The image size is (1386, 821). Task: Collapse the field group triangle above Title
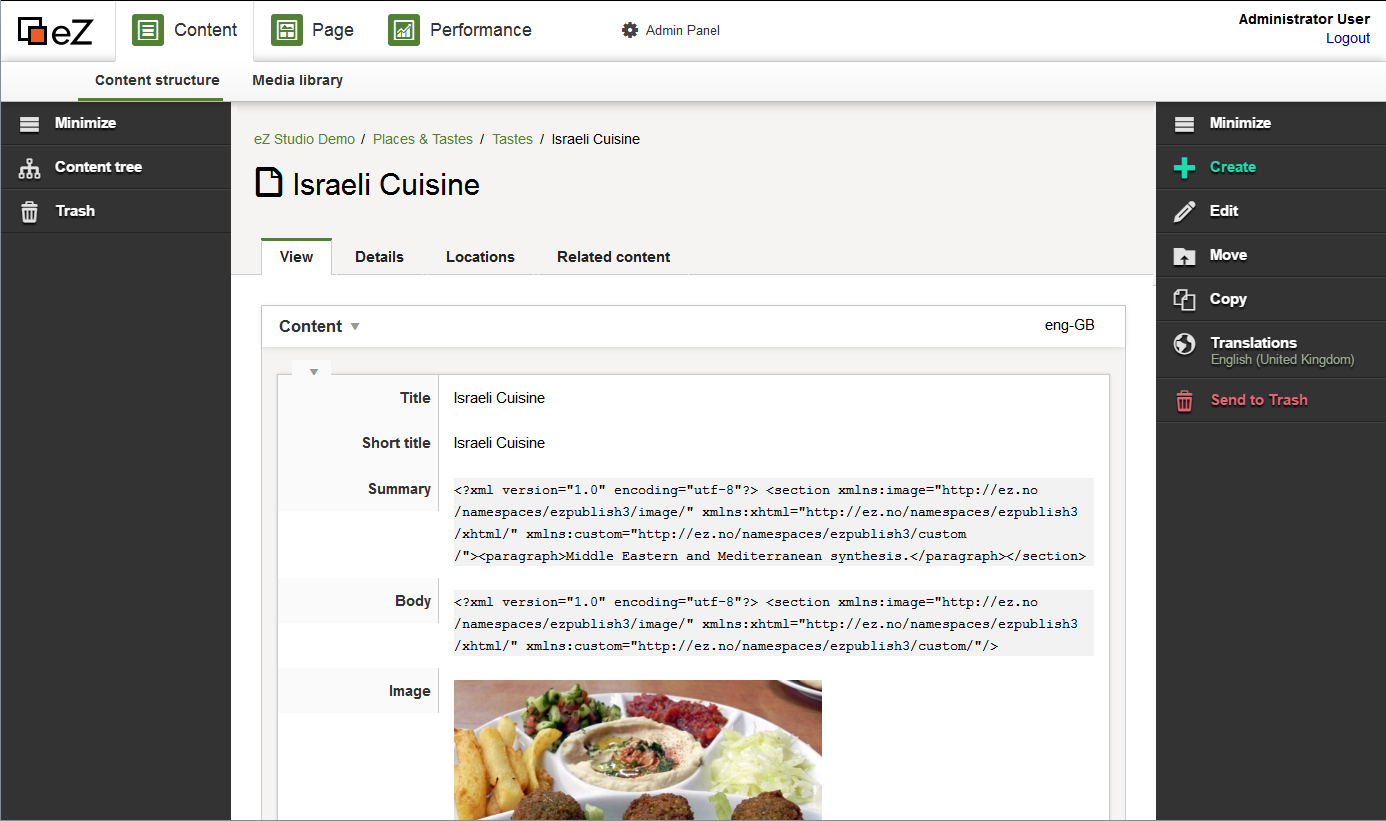tap(313, 372)
